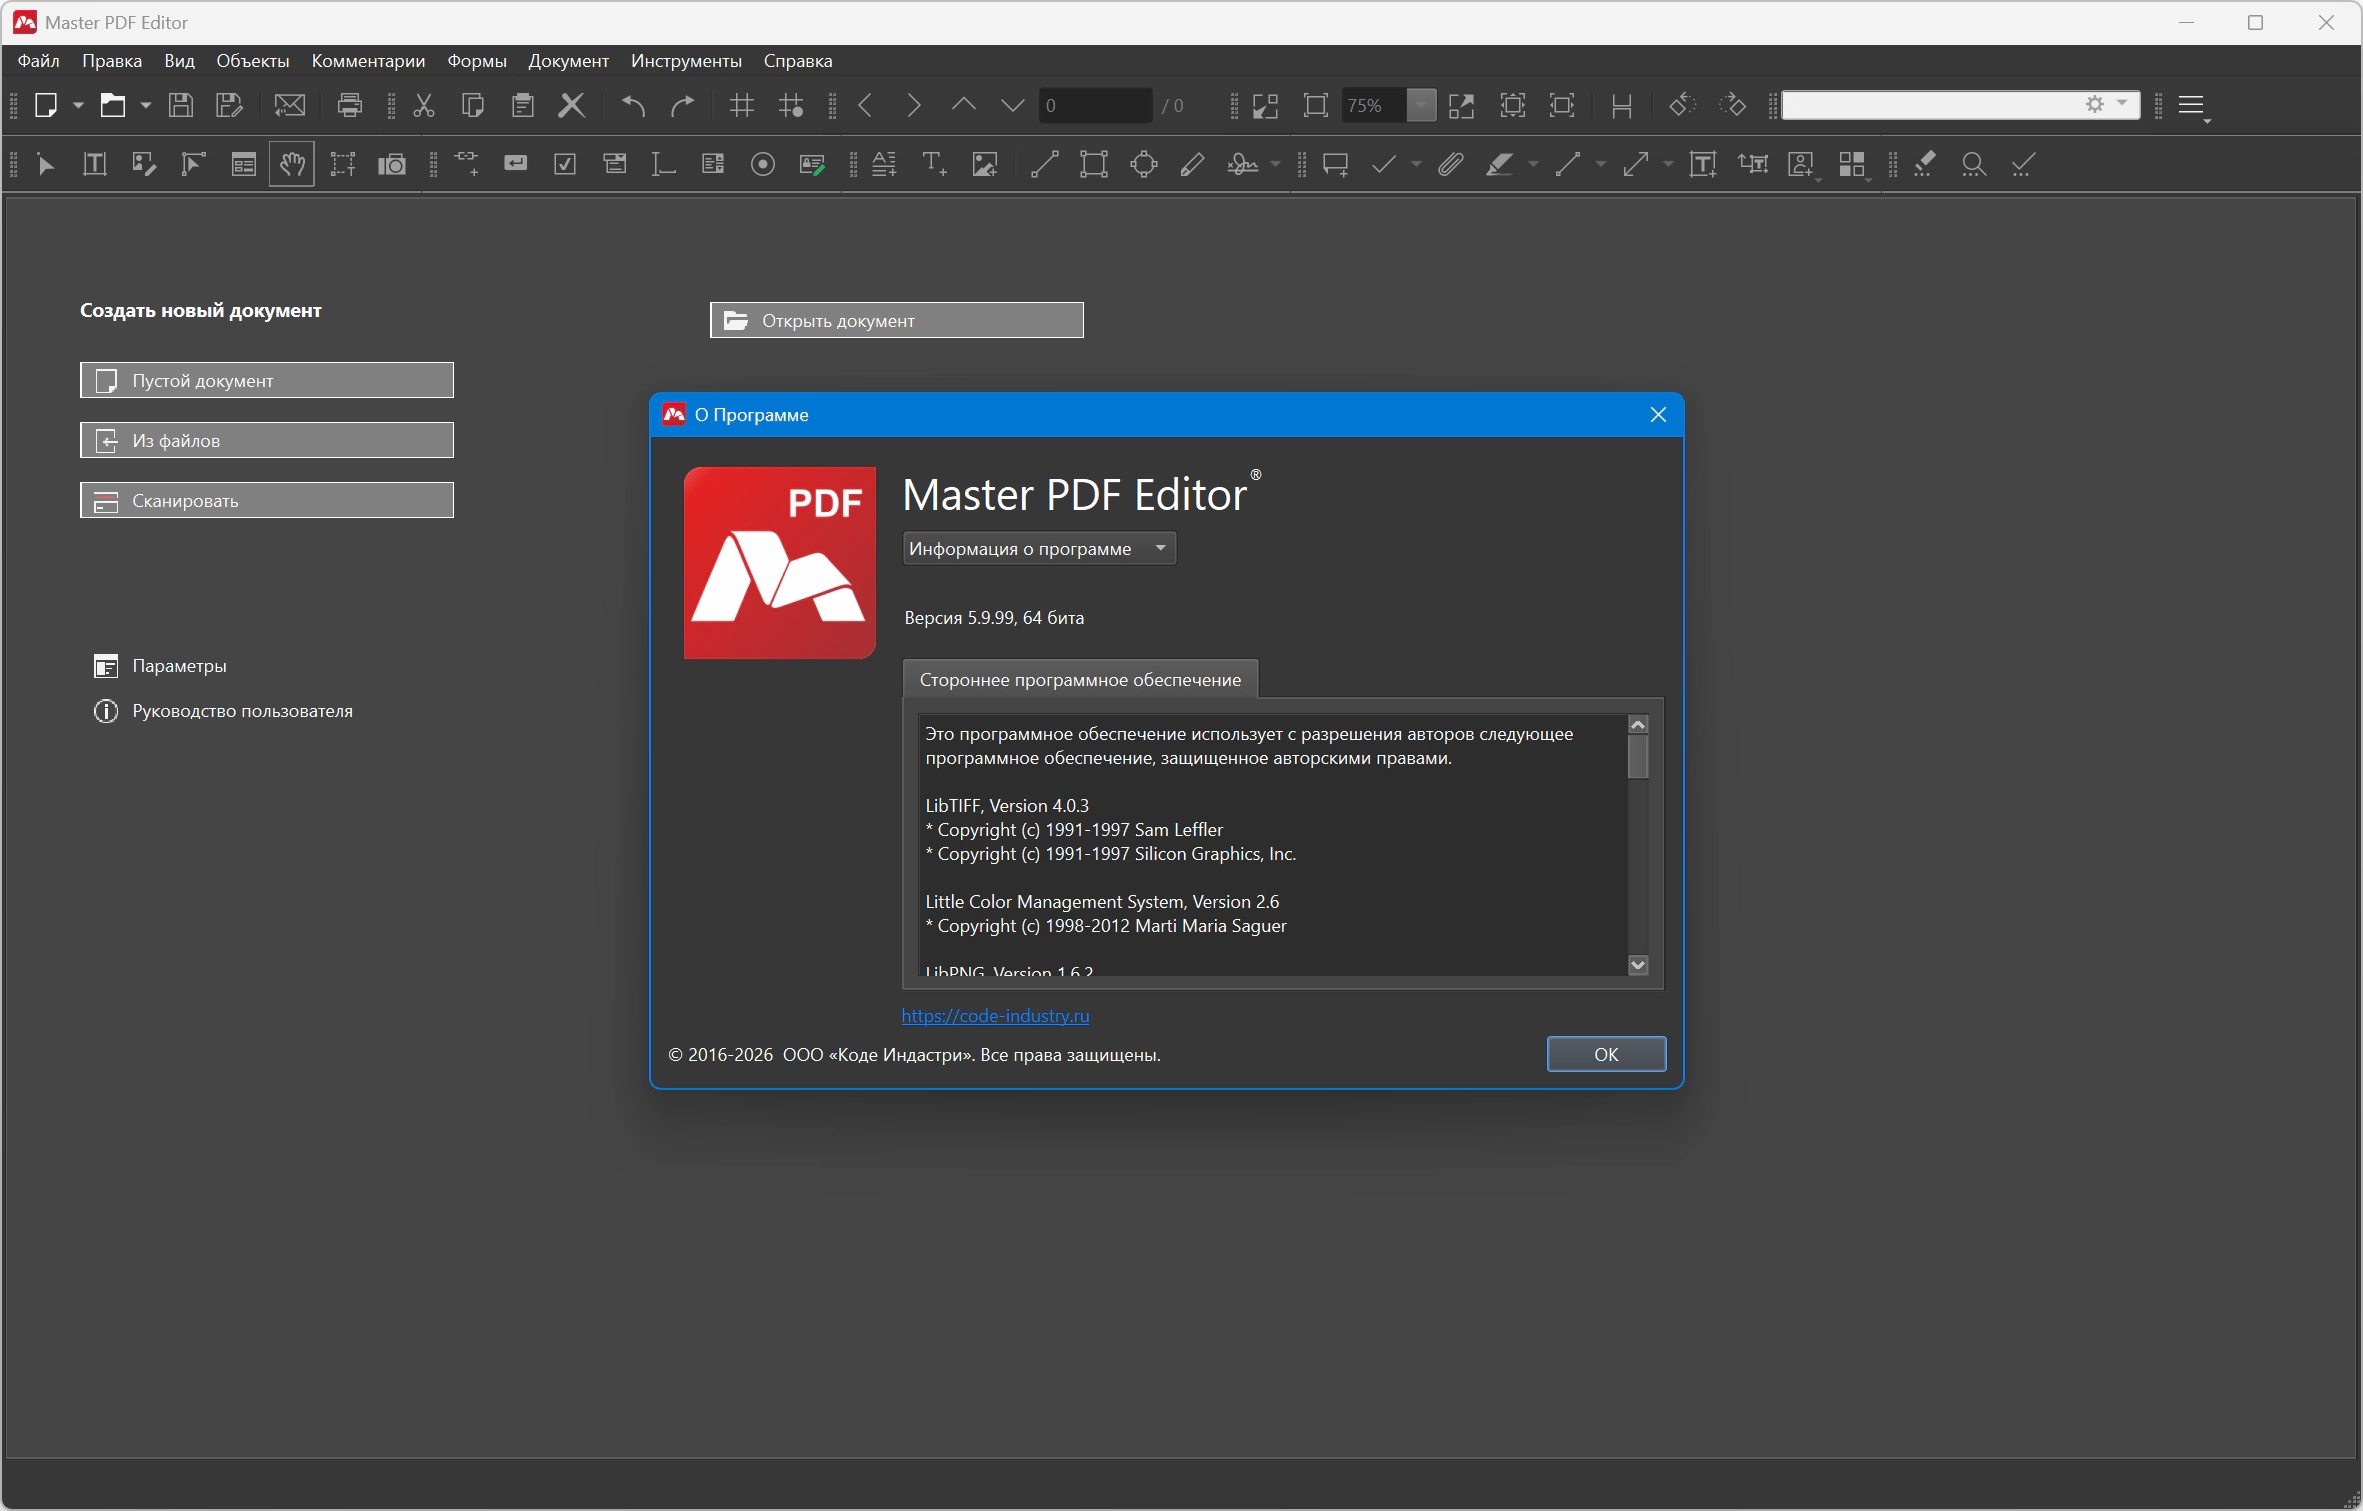Select the highlighter marker tool
Viewport: 2363px width, 1511px height.
[1499, 164]
